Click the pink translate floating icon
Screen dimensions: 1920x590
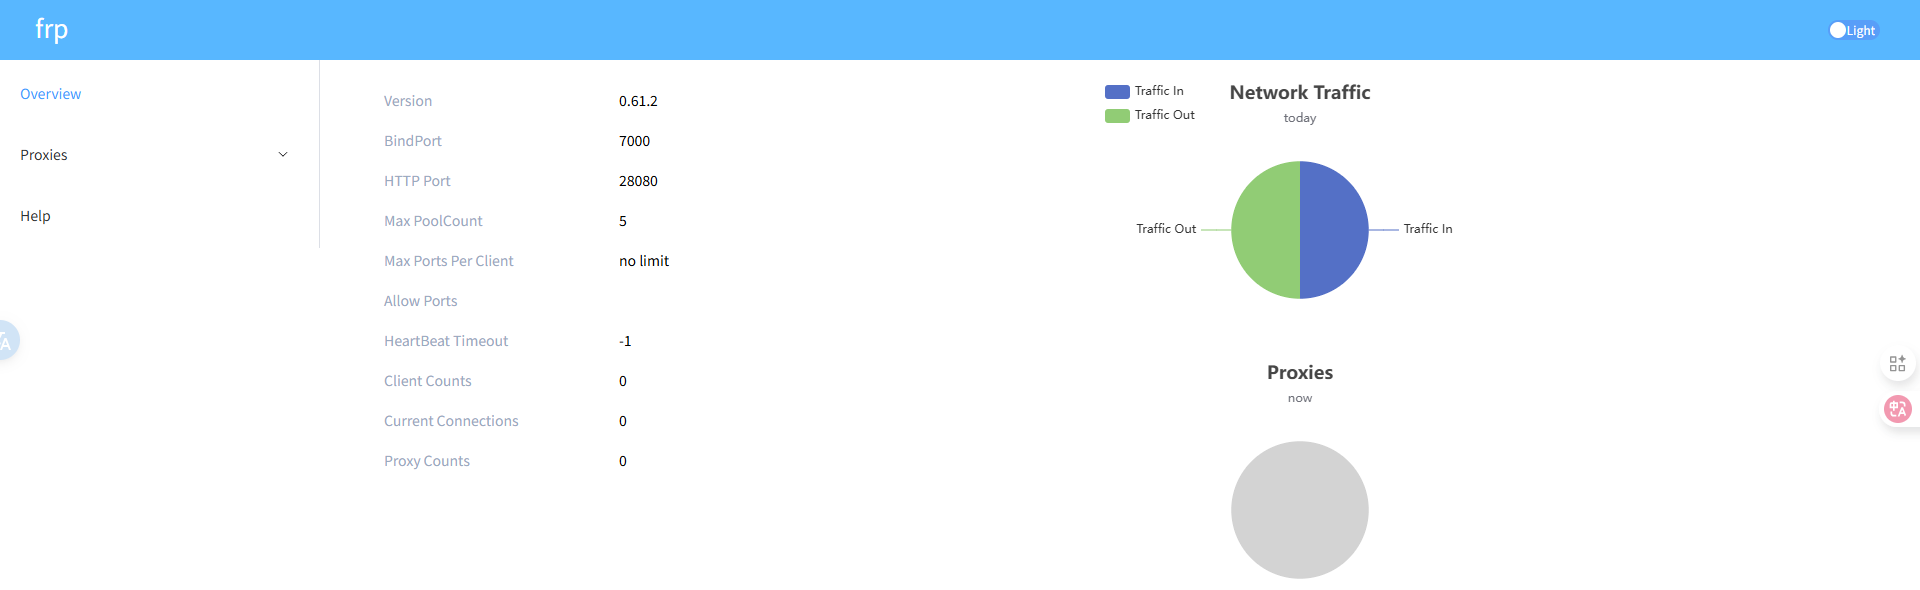(x=1897, y=409)
